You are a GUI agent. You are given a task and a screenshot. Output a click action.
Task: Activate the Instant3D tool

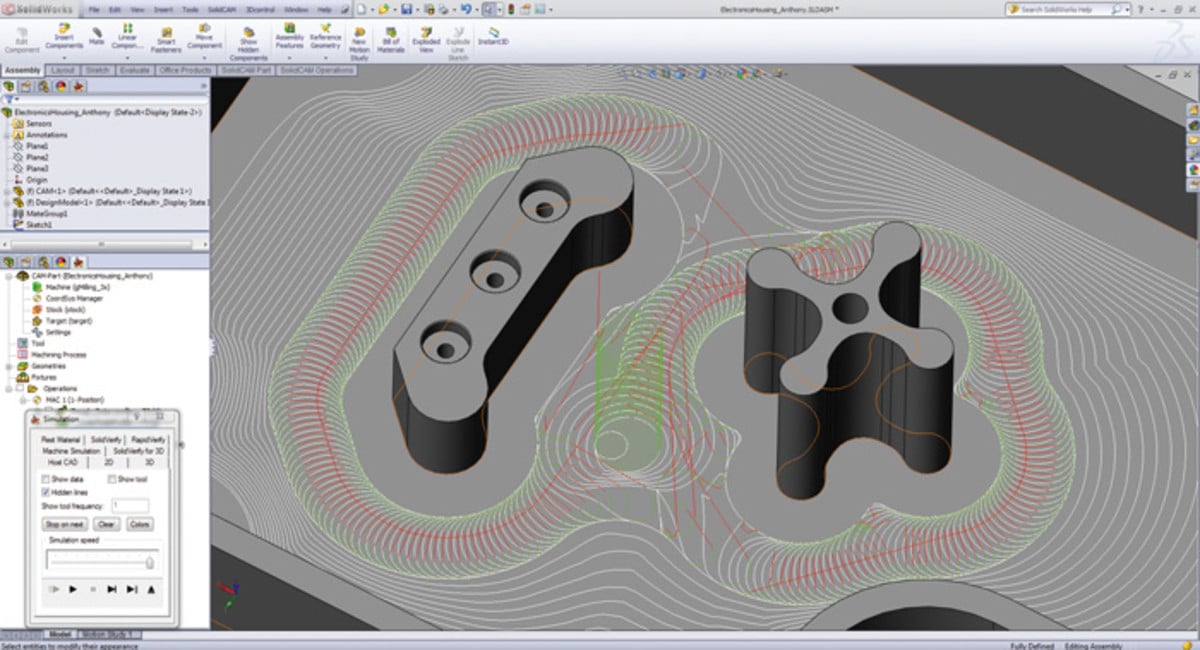[x=495, y=32]
